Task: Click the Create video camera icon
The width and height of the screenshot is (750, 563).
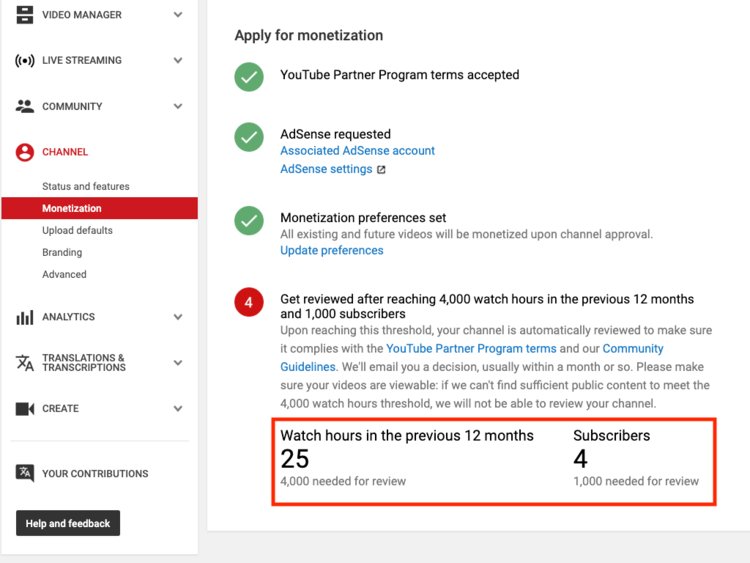Action: (25, 408)
